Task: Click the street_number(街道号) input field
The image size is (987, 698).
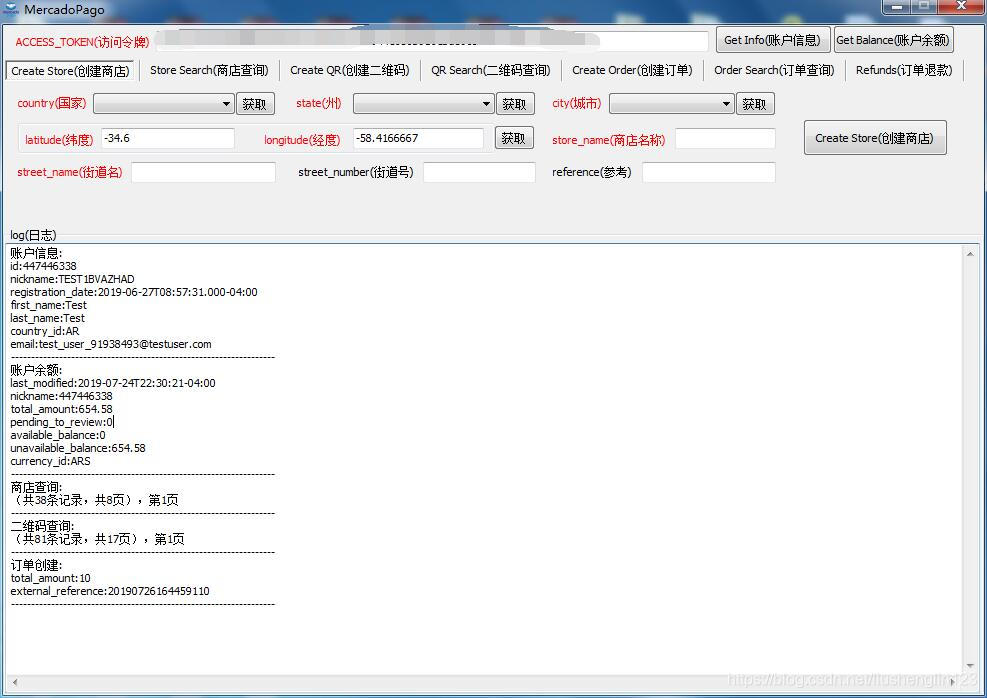Action: tap(479, 172)
